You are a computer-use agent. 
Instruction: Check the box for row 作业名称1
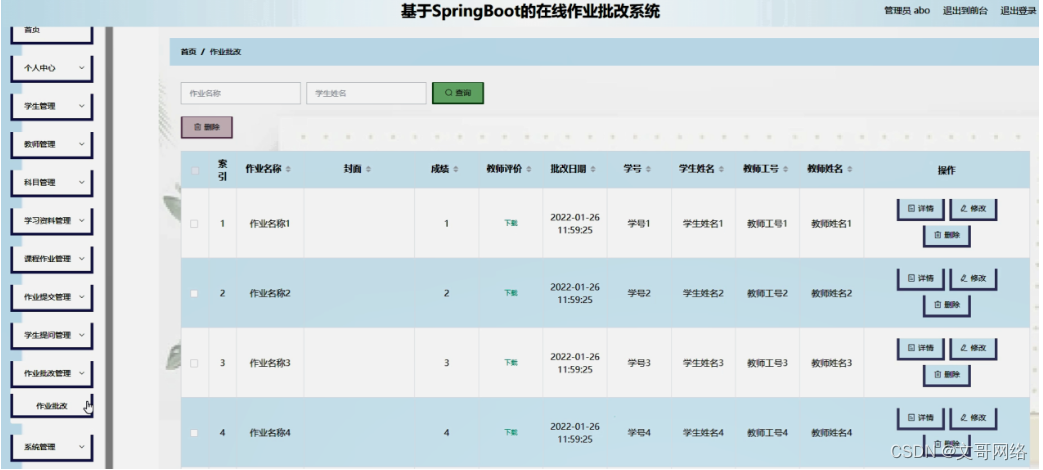coord(194,224)
